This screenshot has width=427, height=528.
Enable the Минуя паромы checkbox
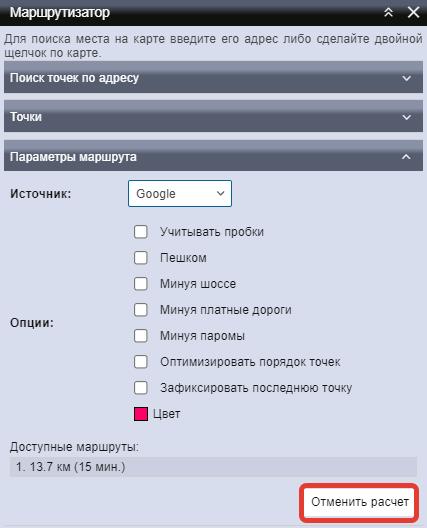140,336
